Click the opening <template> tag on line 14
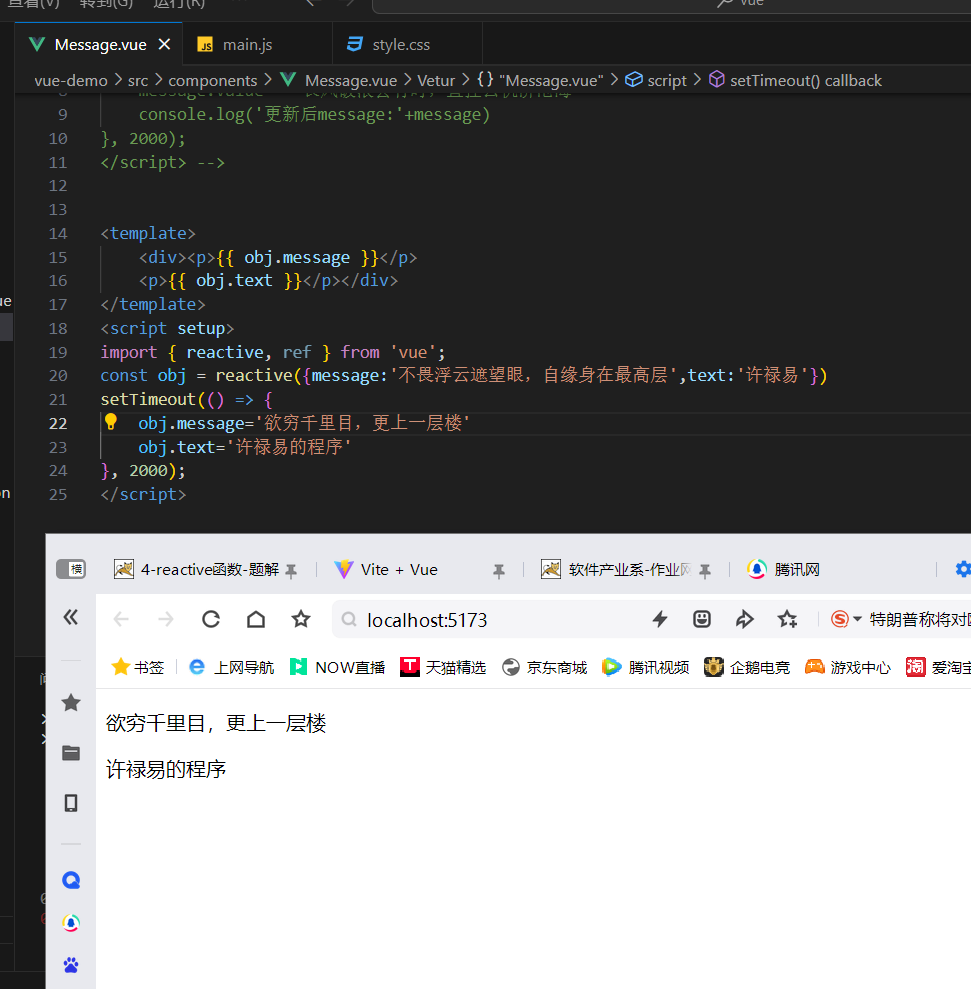971x989 pixels. pyautogui.click(x=148, y=233)
